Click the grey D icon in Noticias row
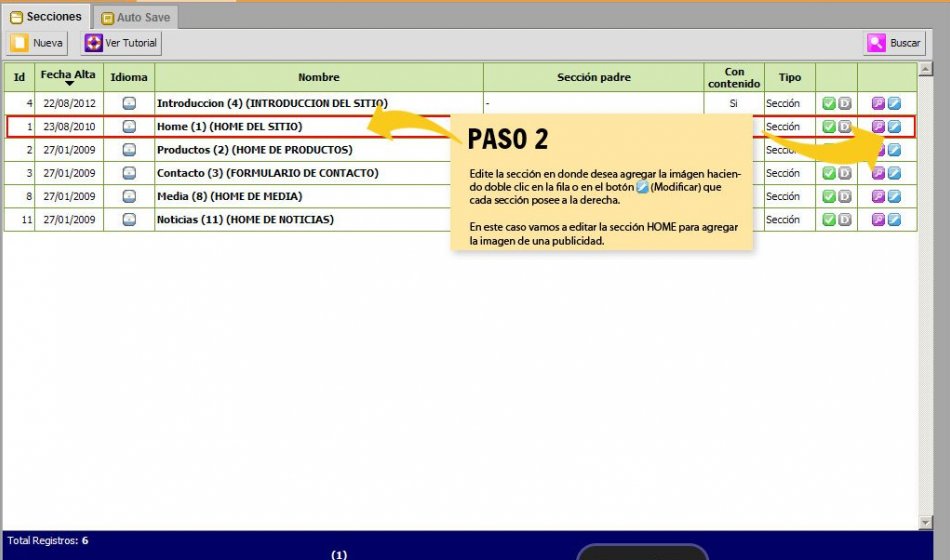The image size is (950, 560). point(845,219)
